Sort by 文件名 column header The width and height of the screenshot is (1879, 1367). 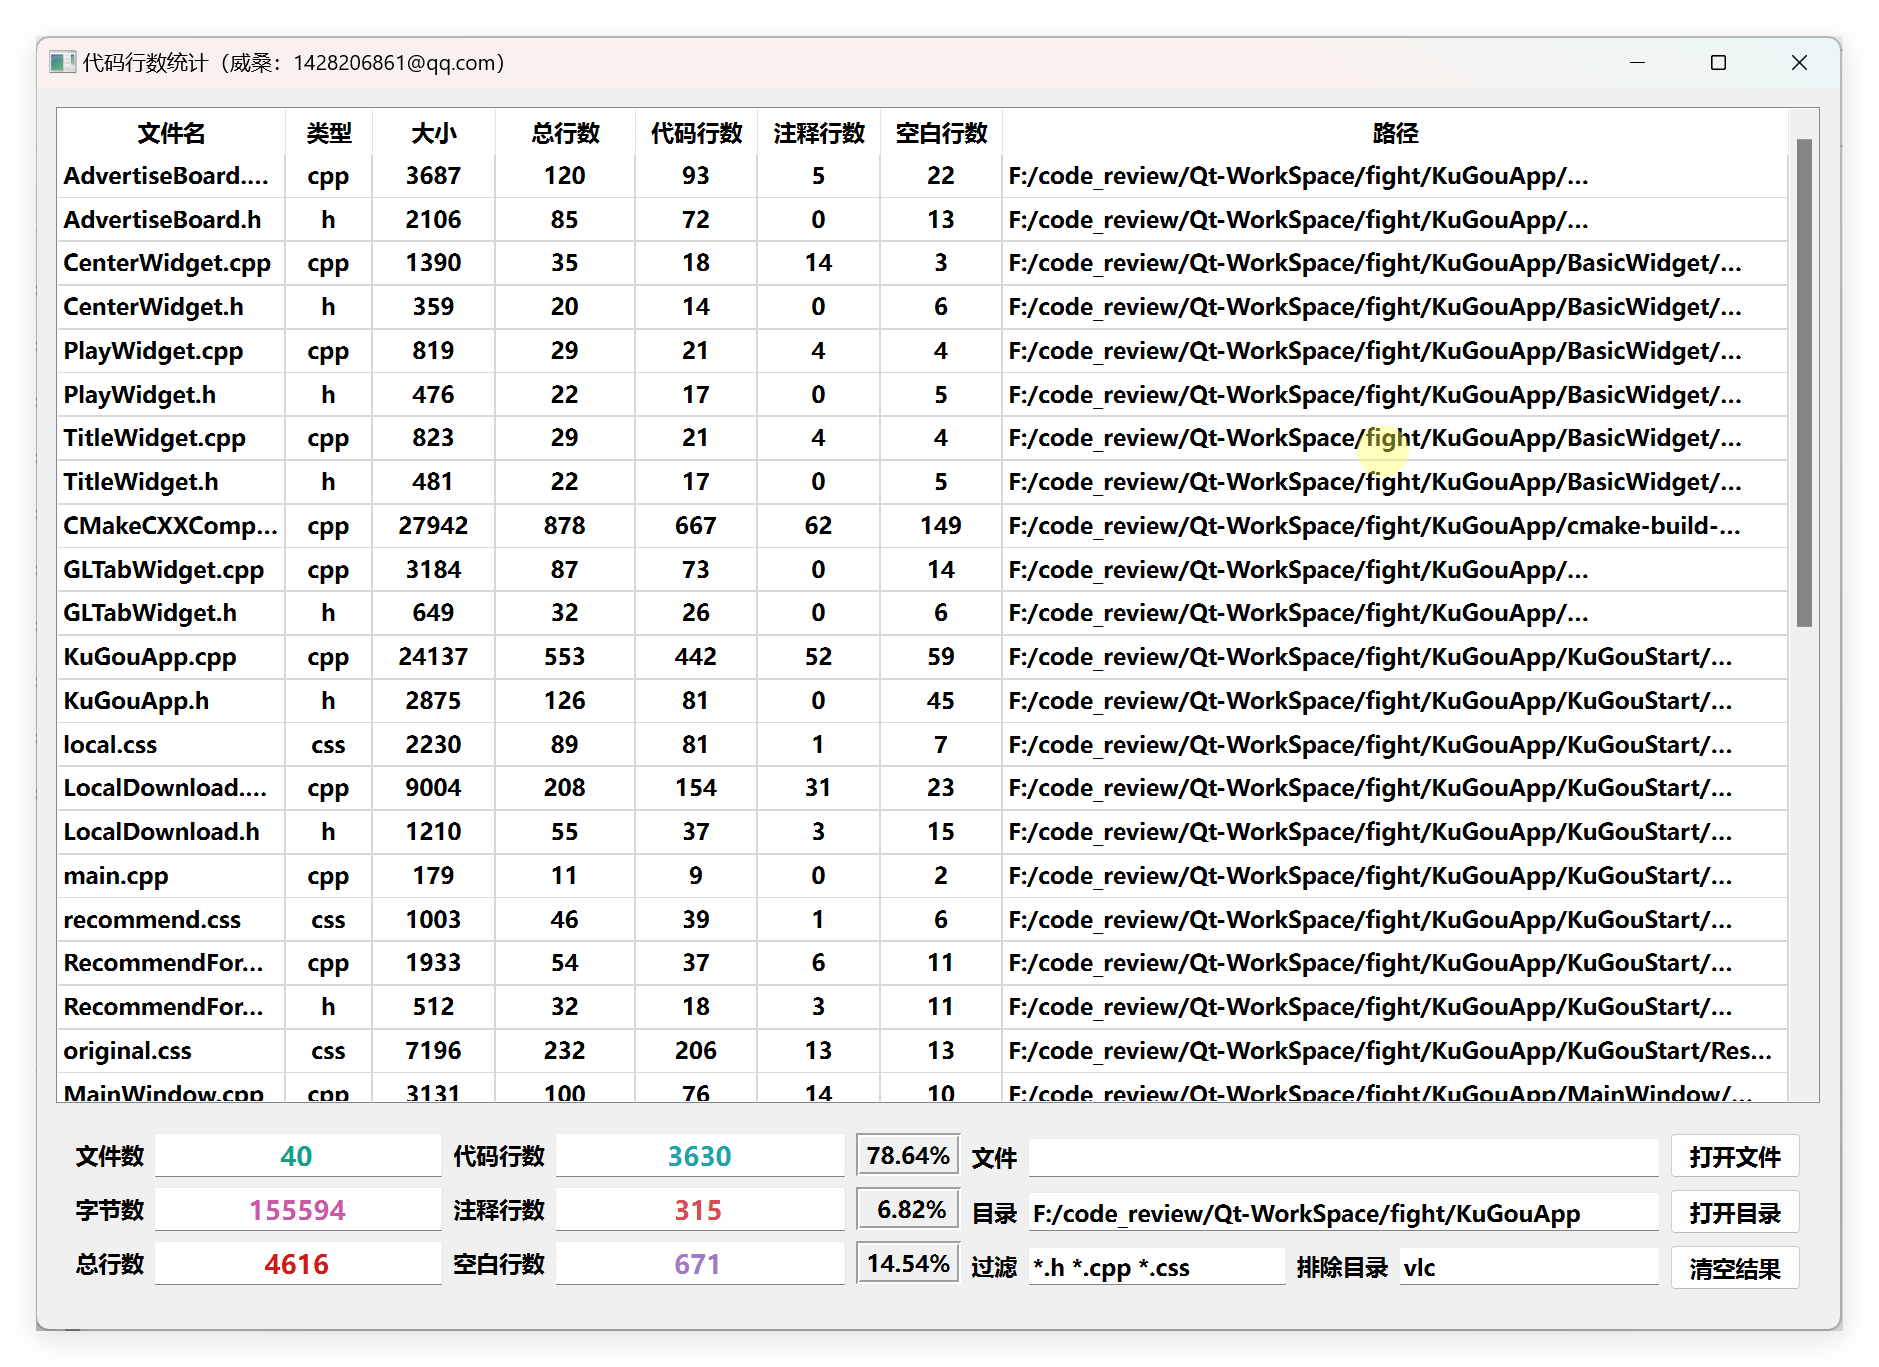[171, 133]
